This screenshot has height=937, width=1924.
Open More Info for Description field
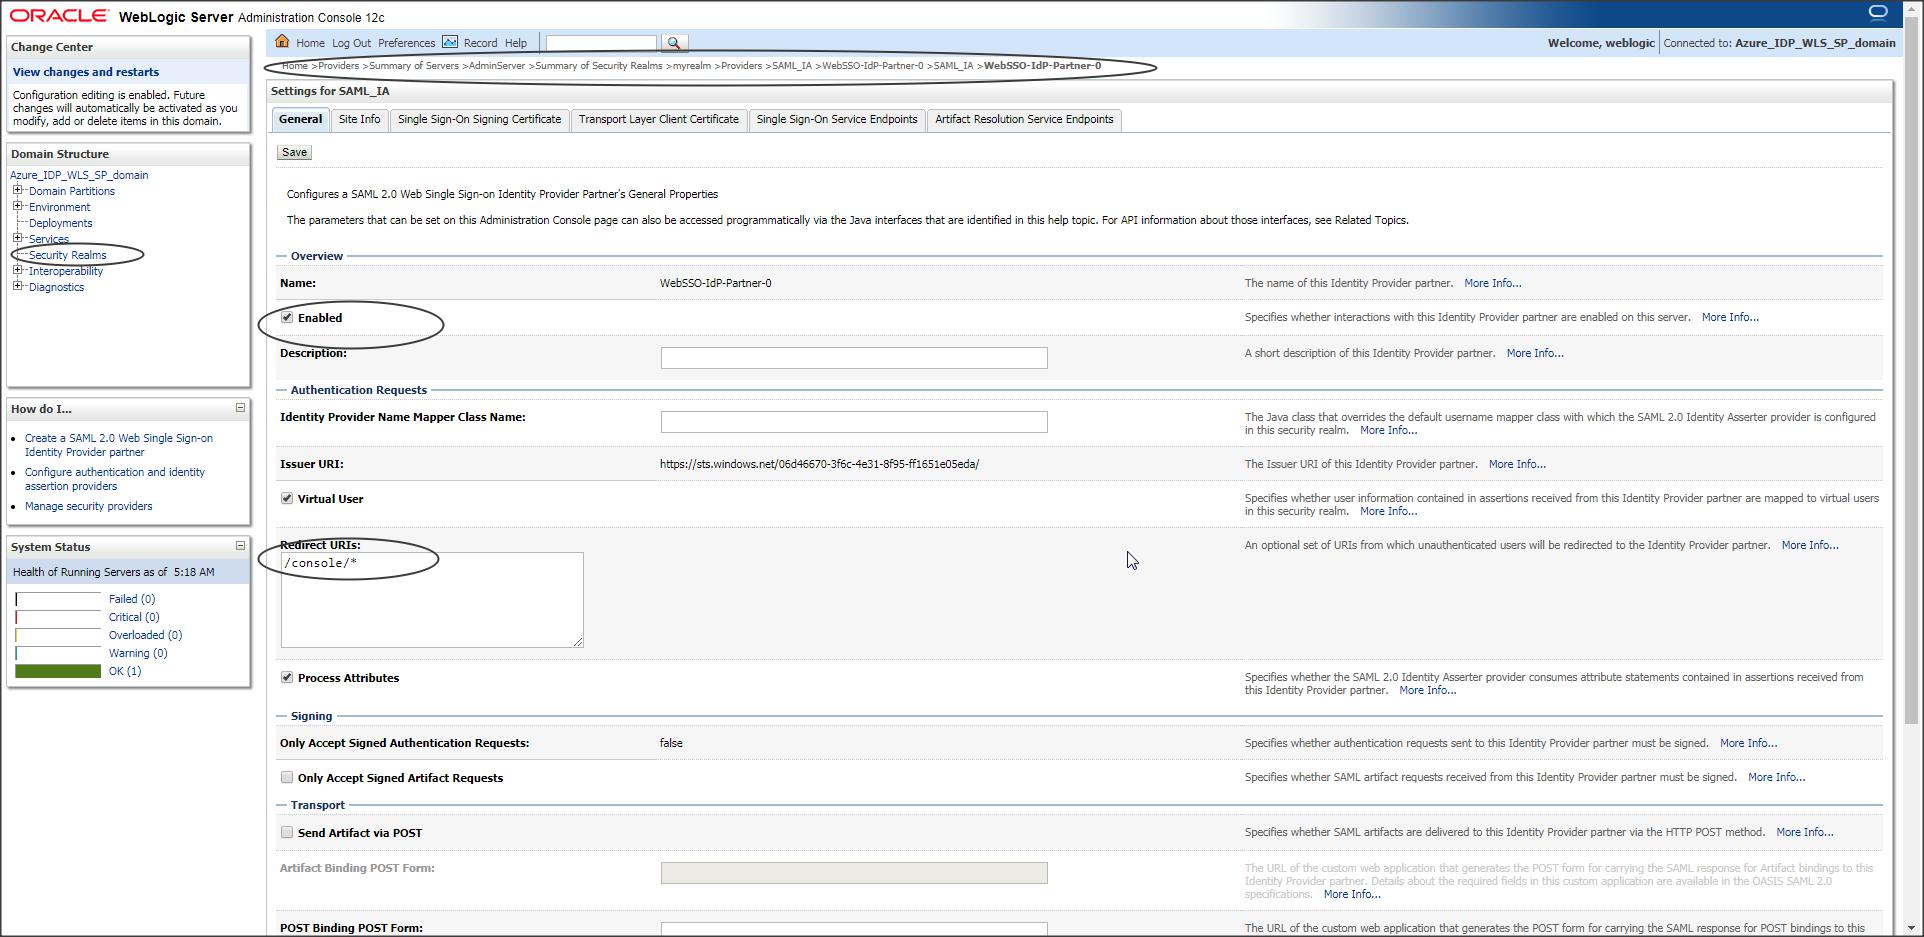[1535, 353]
